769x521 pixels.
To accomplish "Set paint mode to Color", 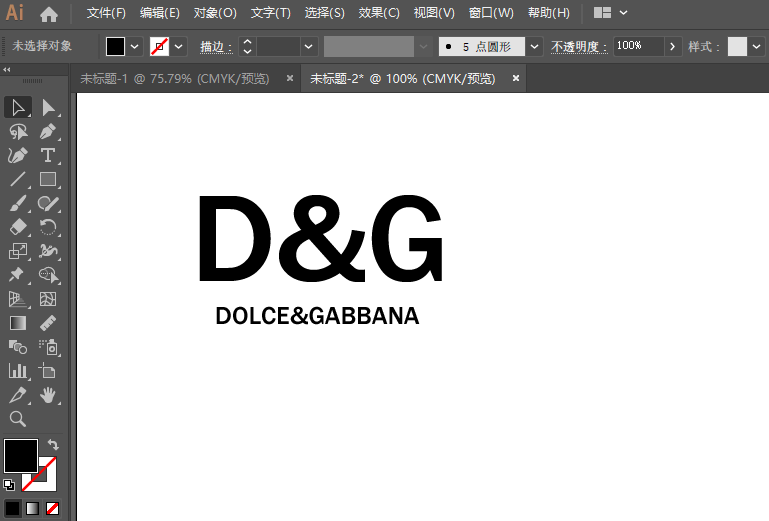I will point(13,508).
